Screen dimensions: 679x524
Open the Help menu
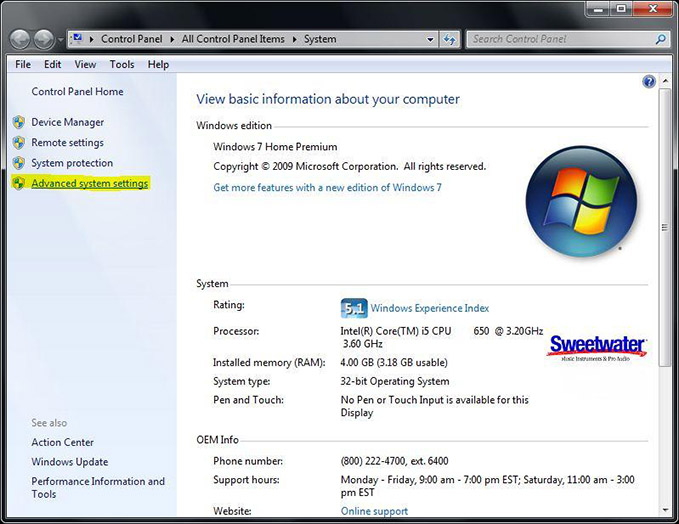coord(158,65)
